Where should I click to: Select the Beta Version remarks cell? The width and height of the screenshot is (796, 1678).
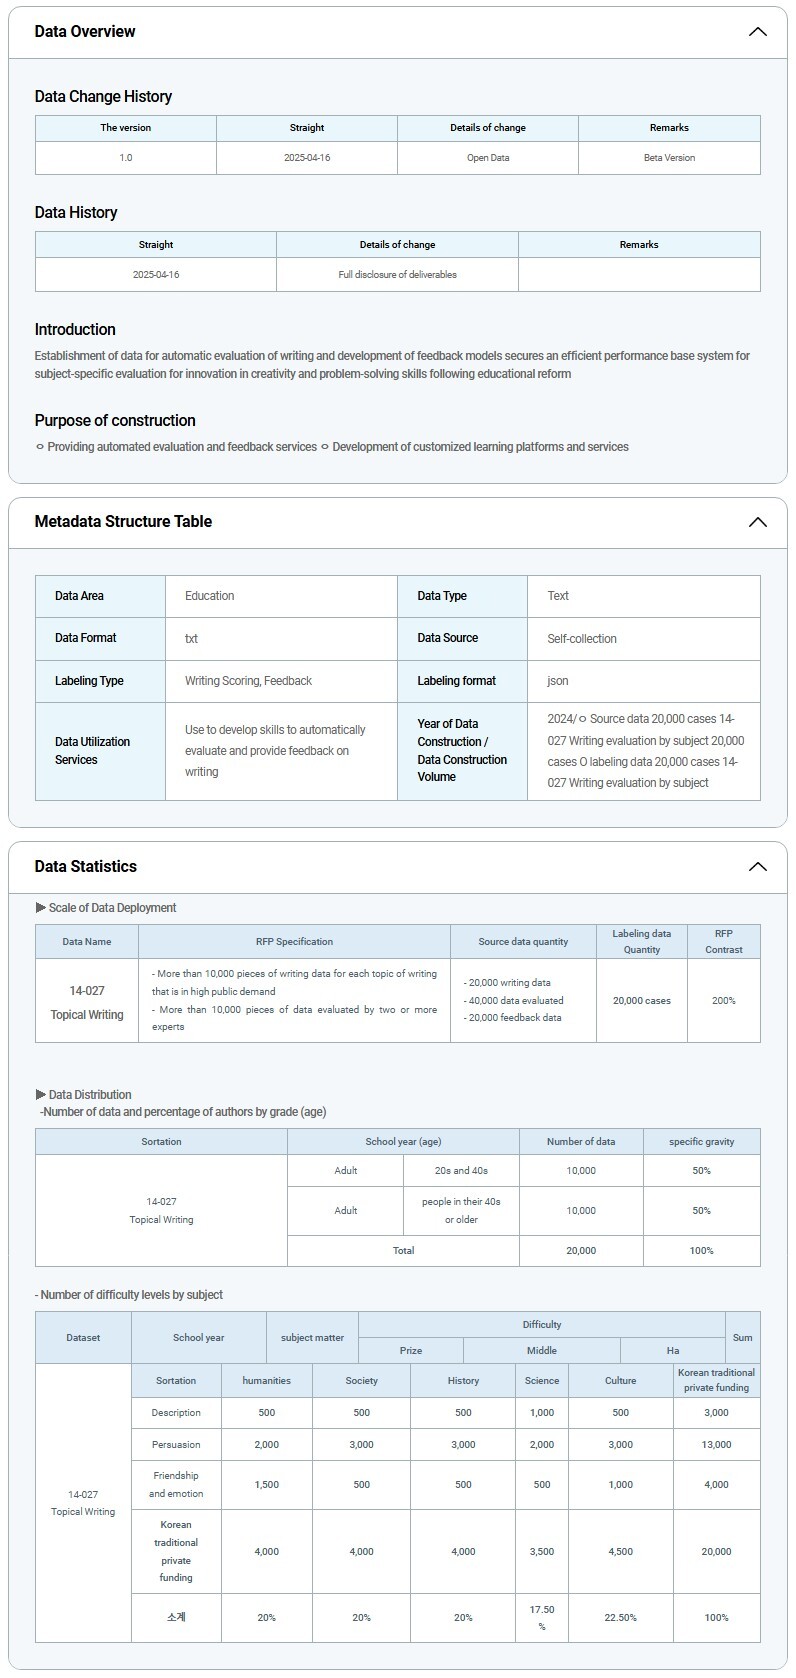click(669, 158)
